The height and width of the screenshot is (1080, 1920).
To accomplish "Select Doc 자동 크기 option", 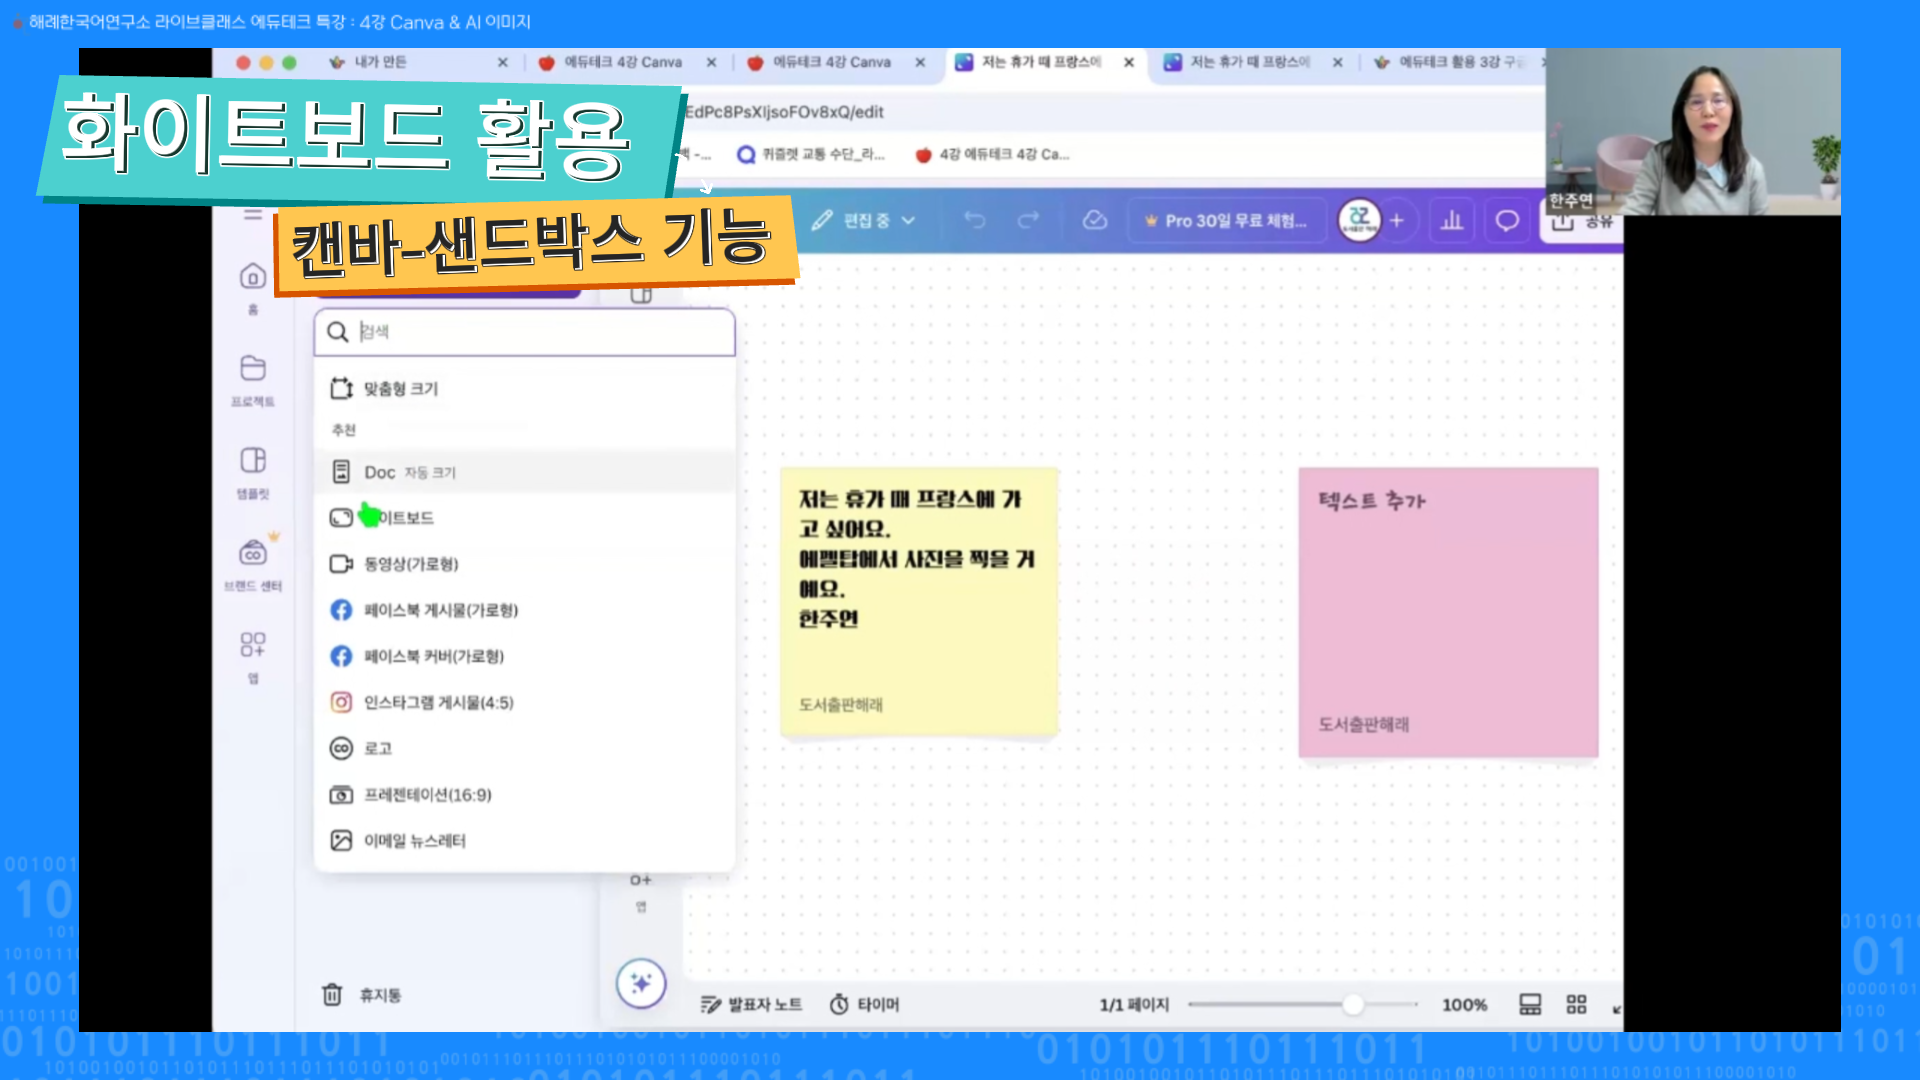I will 525,472.
